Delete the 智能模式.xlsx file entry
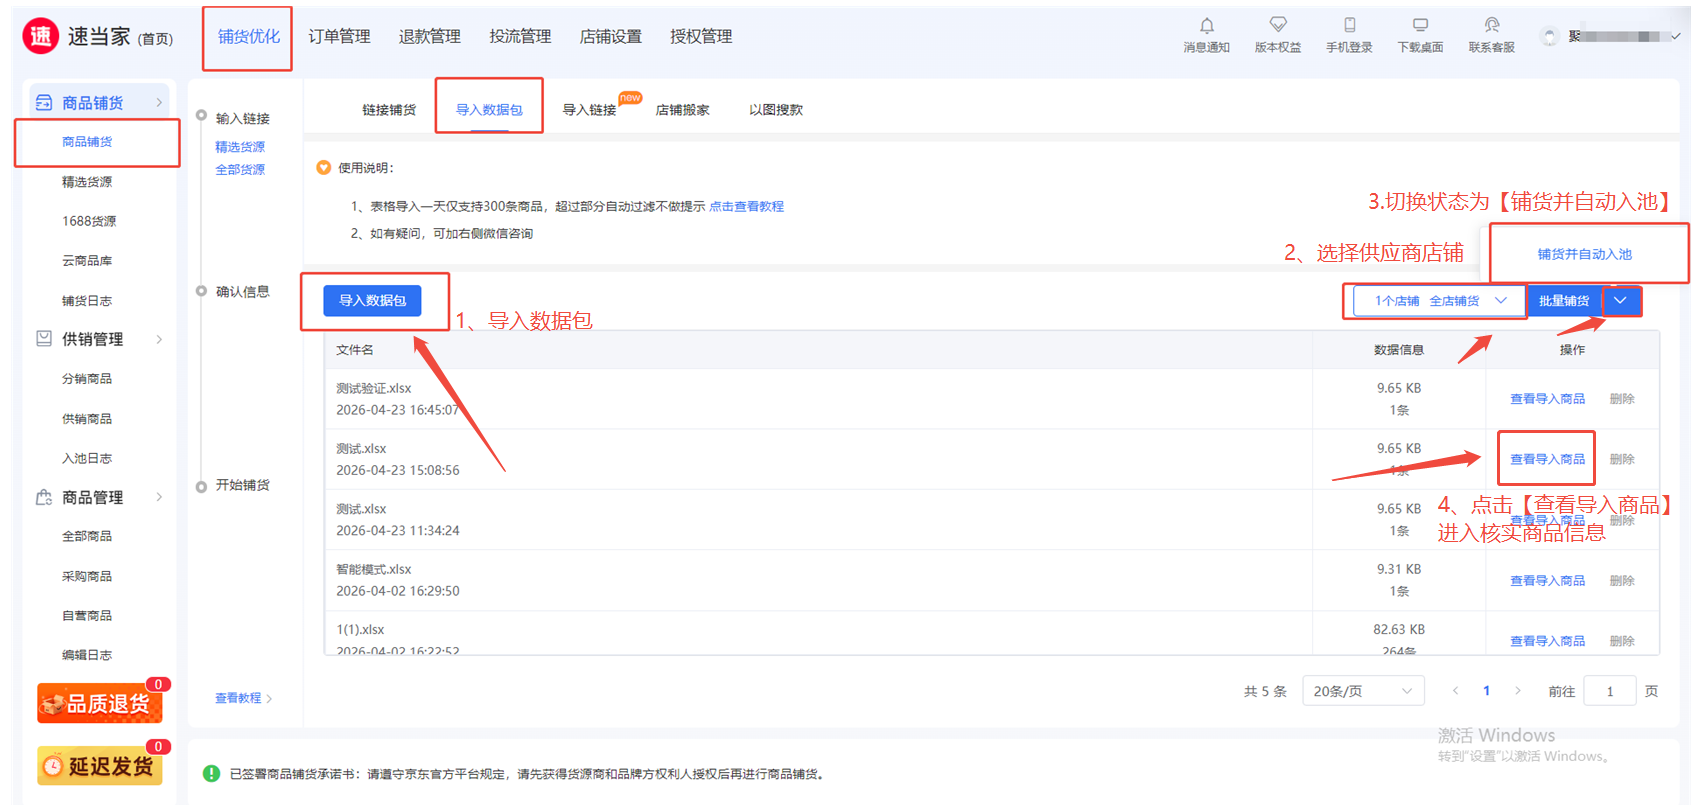The image size is (1703, 805). click(x=1622, y=581)
